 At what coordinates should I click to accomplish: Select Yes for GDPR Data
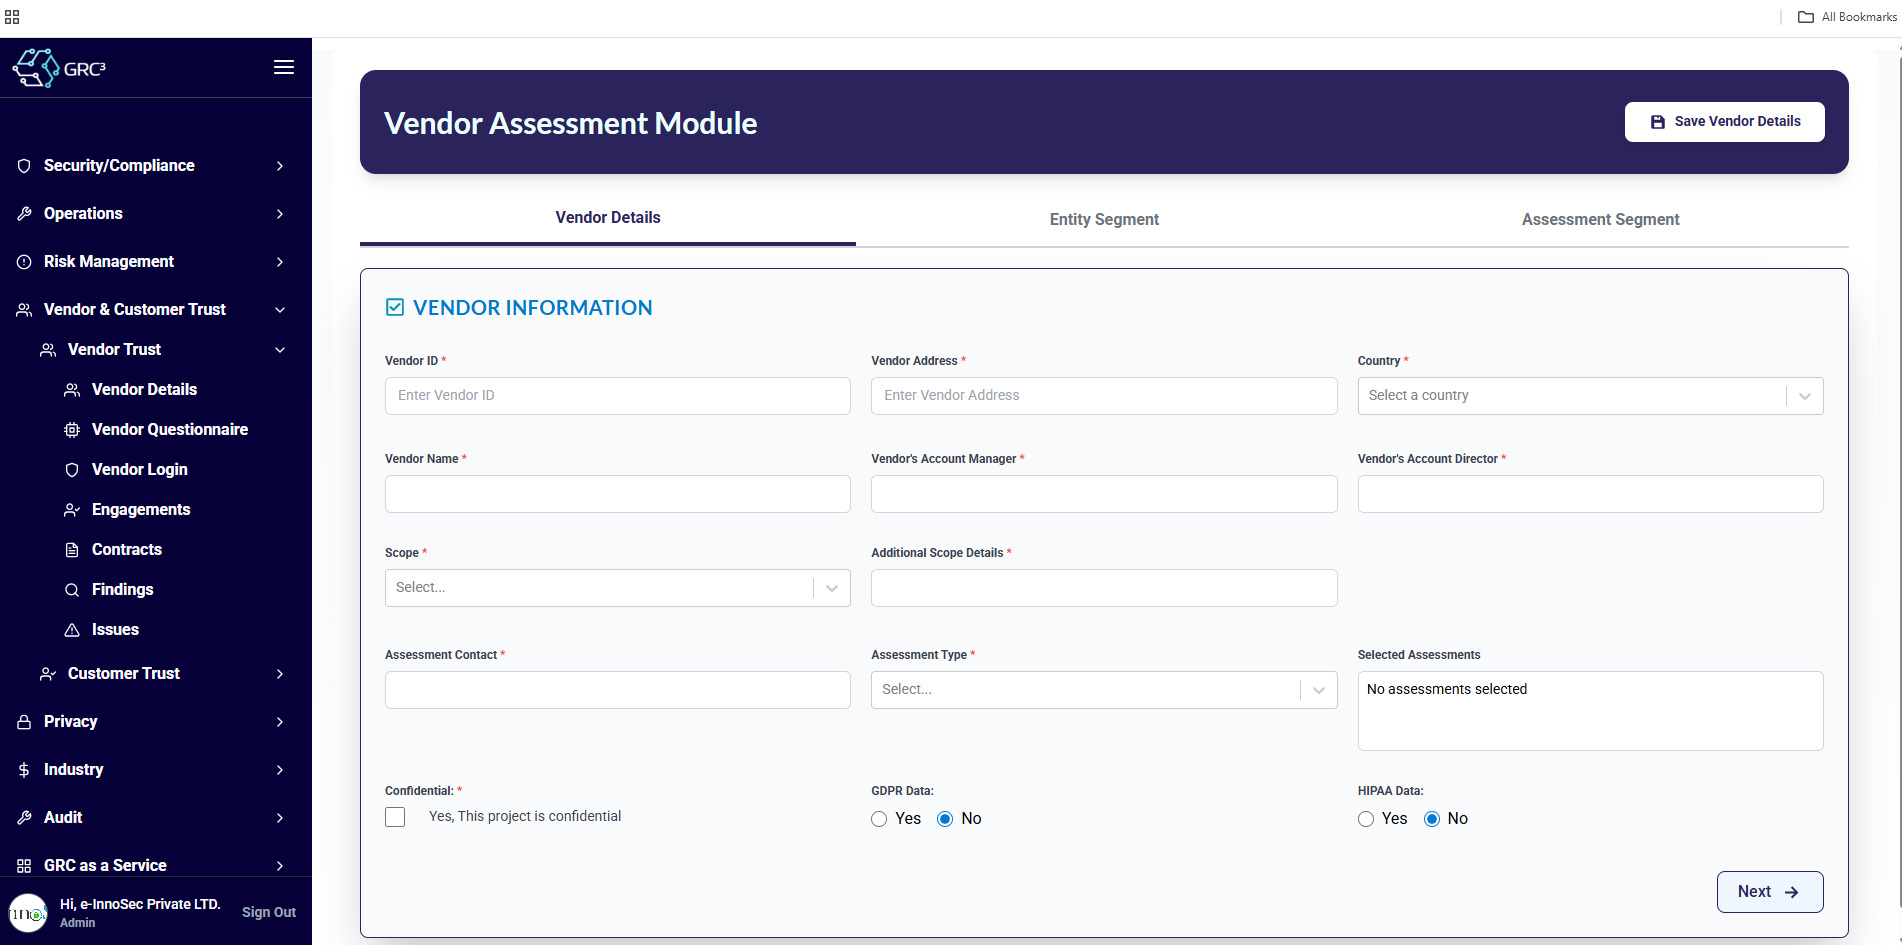[x=879, y=819]
